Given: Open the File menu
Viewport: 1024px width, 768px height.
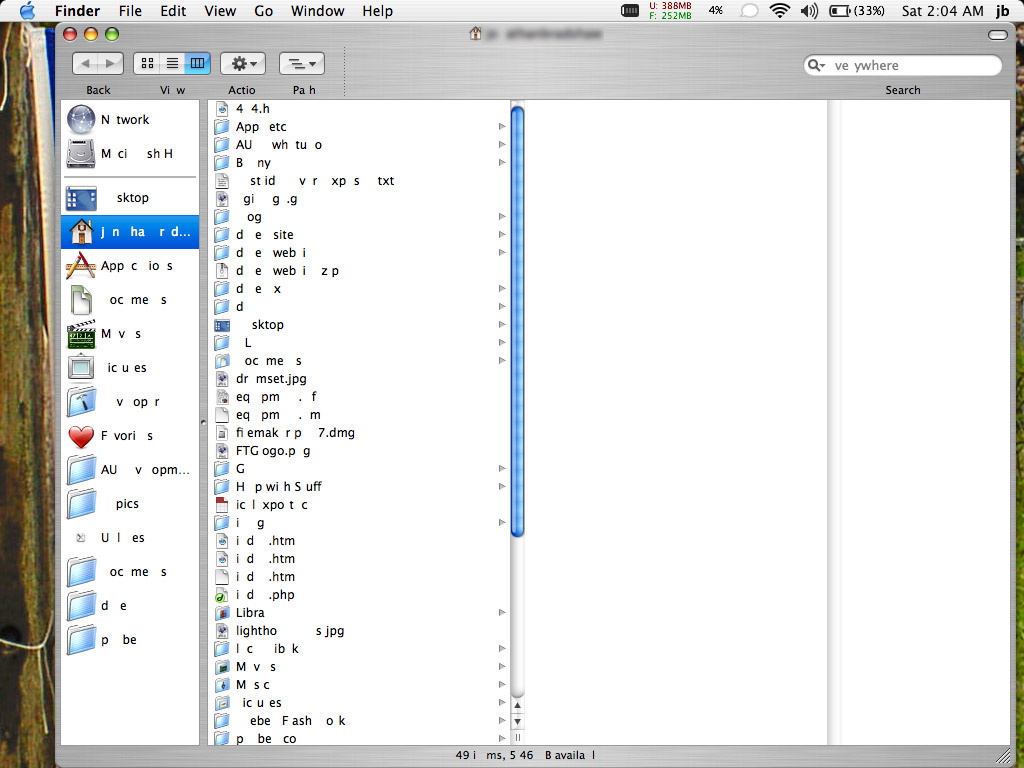Looking at the screenshot, I should tap(130, 11).
